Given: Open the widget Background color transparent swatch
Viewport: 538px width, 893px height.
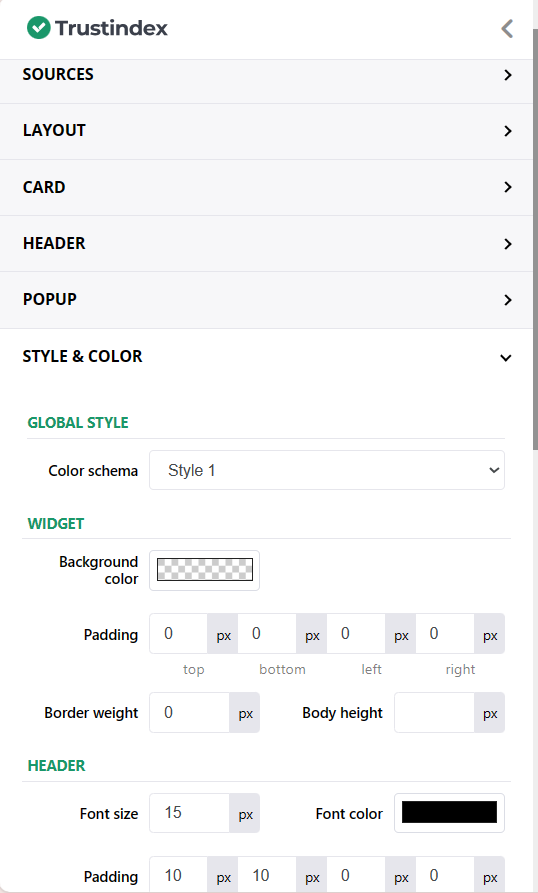Looking at the screenshot, I should [x=204, y=570].
